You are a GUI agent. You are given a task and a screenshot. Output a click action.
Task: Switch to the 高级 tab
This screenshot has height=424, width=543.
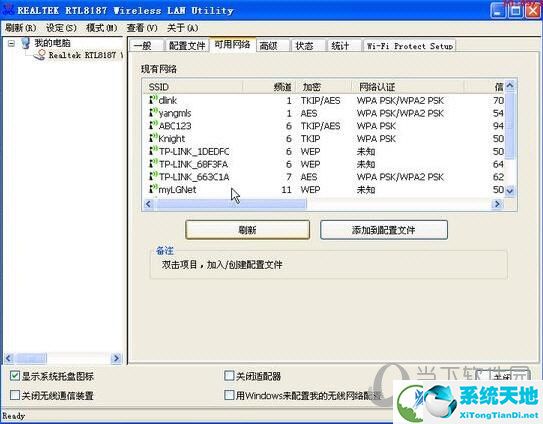(x=273, y=46)
